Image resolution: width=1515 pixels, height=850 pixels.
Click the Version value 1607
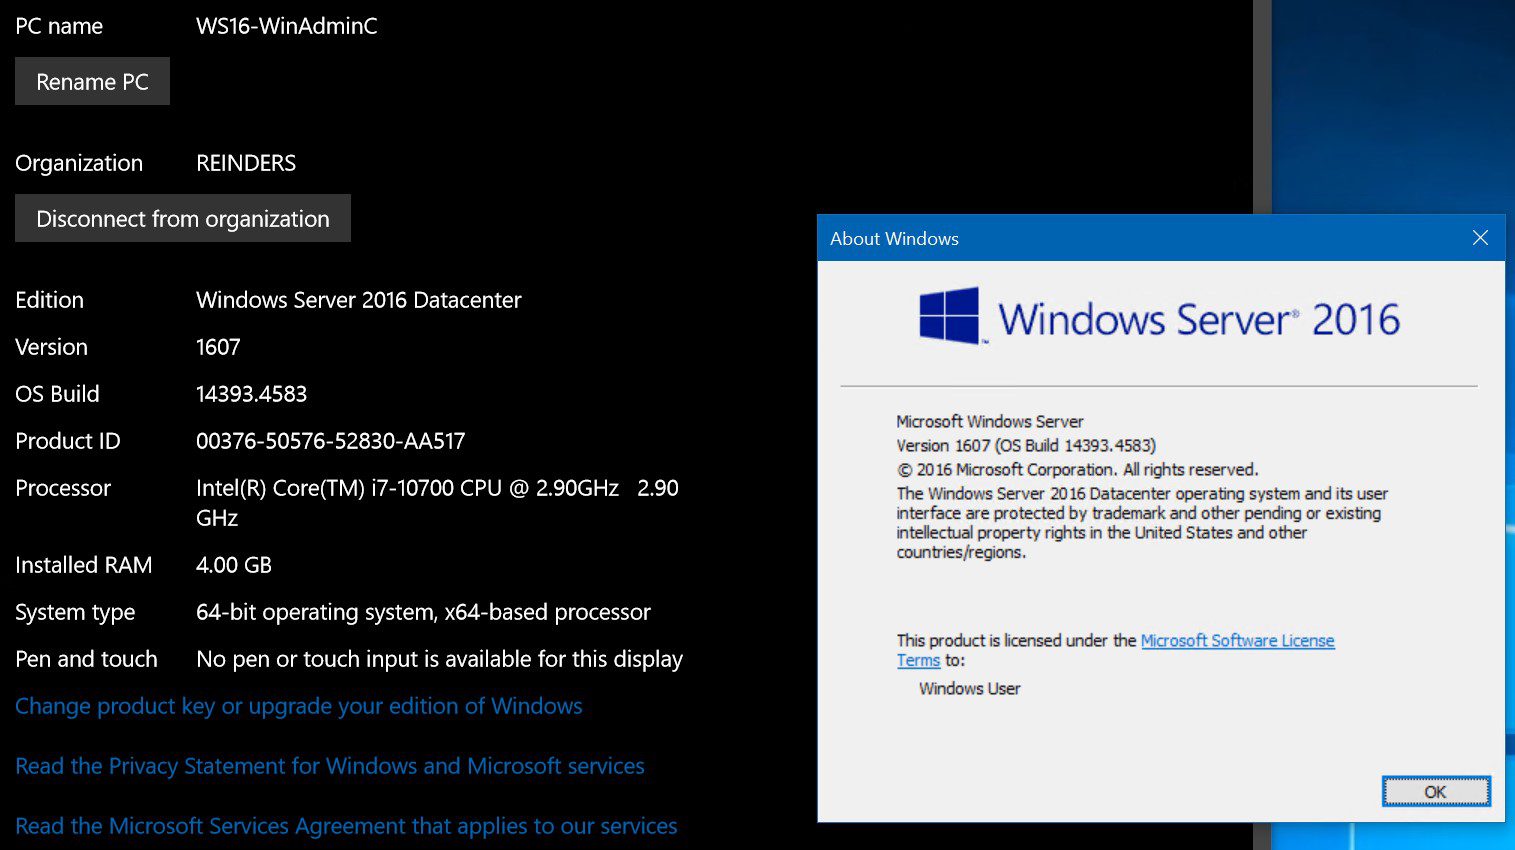click(x=218, y=347)
